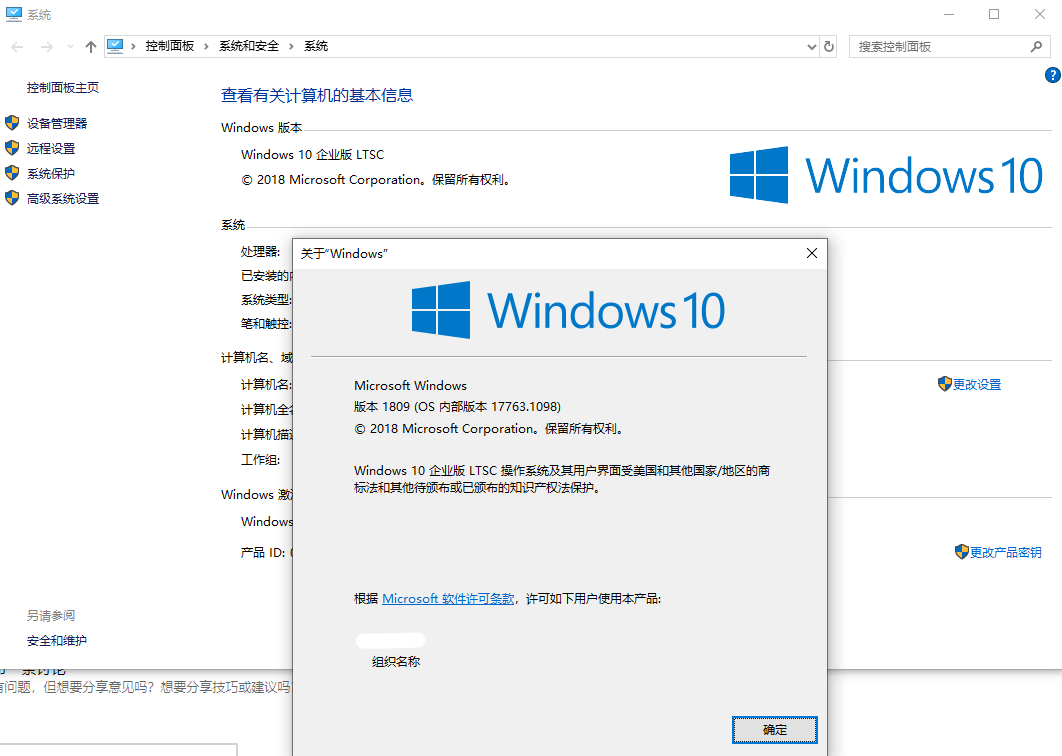Refresh the control panel view
The height and width of the screenshot is (756, 1062).
pyautogui.click(x=828, y=47)
